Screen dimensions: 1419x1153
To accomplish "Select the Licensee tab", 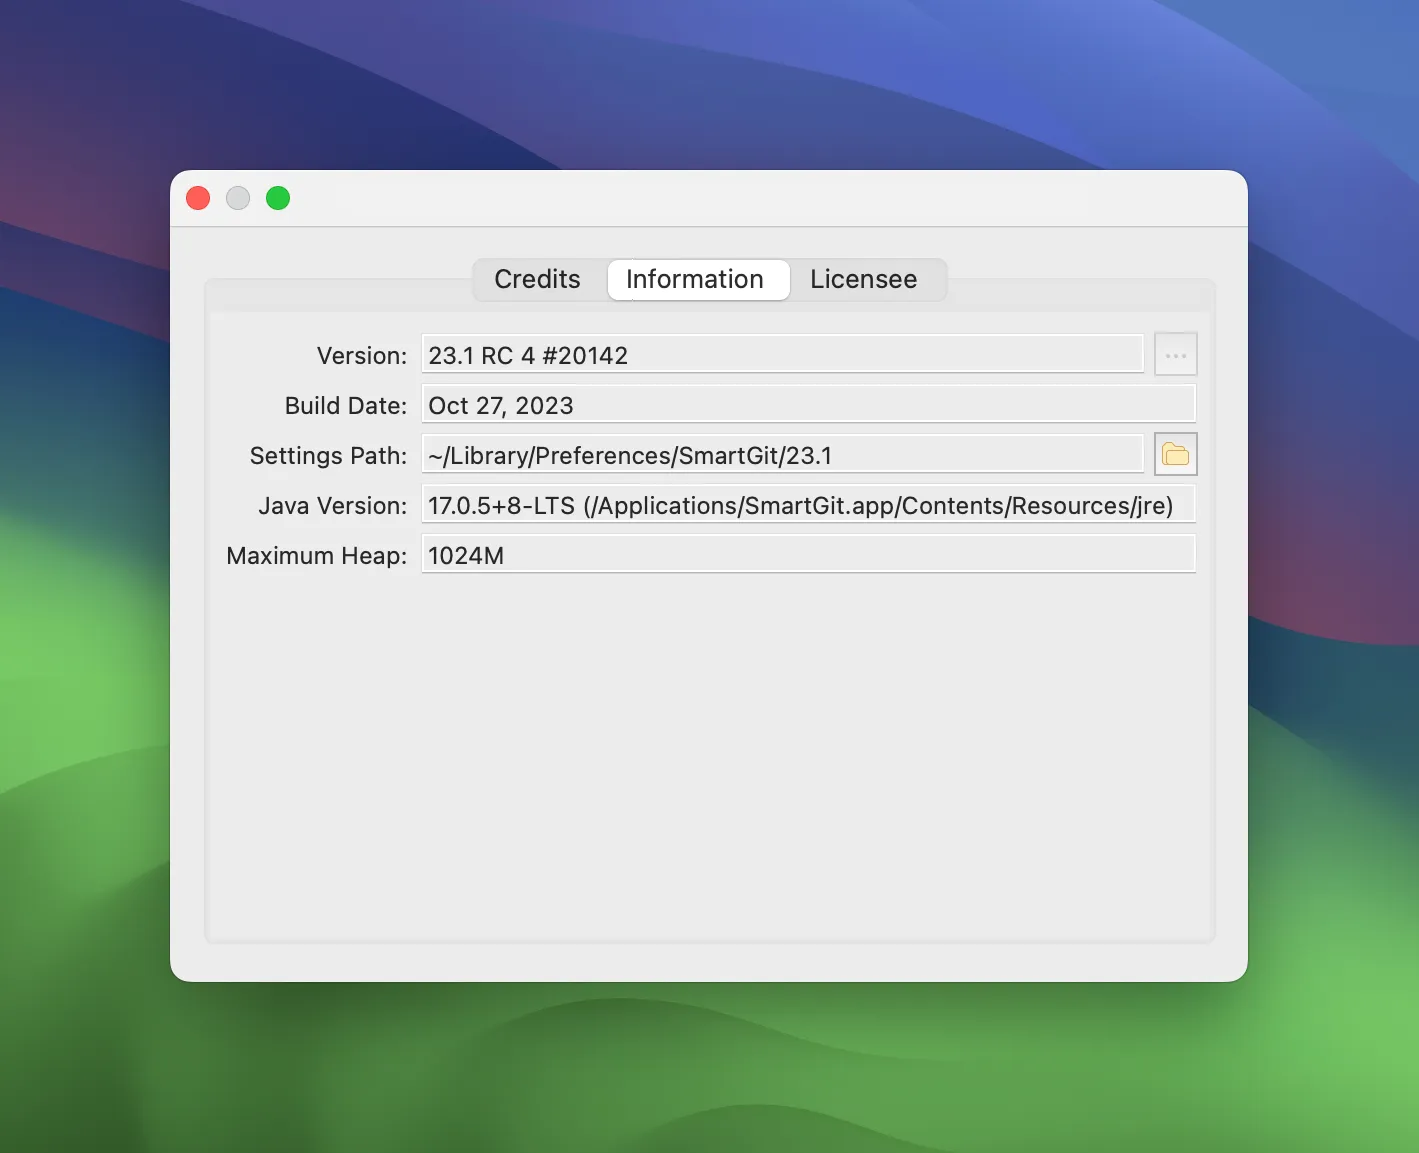I will [864, 279].
